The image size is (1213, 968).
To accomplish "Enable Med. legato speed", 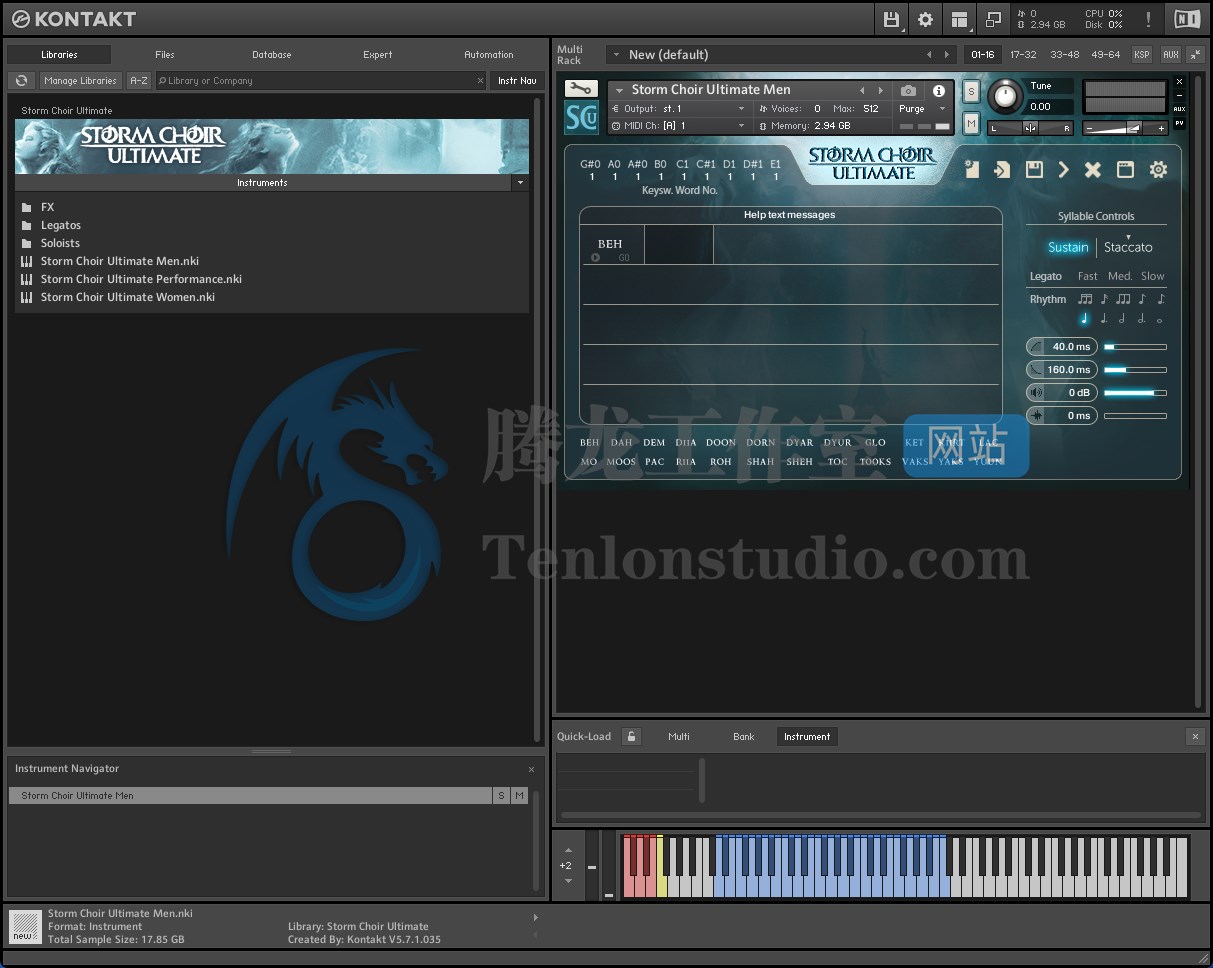I will click(x=1120, y=276).
